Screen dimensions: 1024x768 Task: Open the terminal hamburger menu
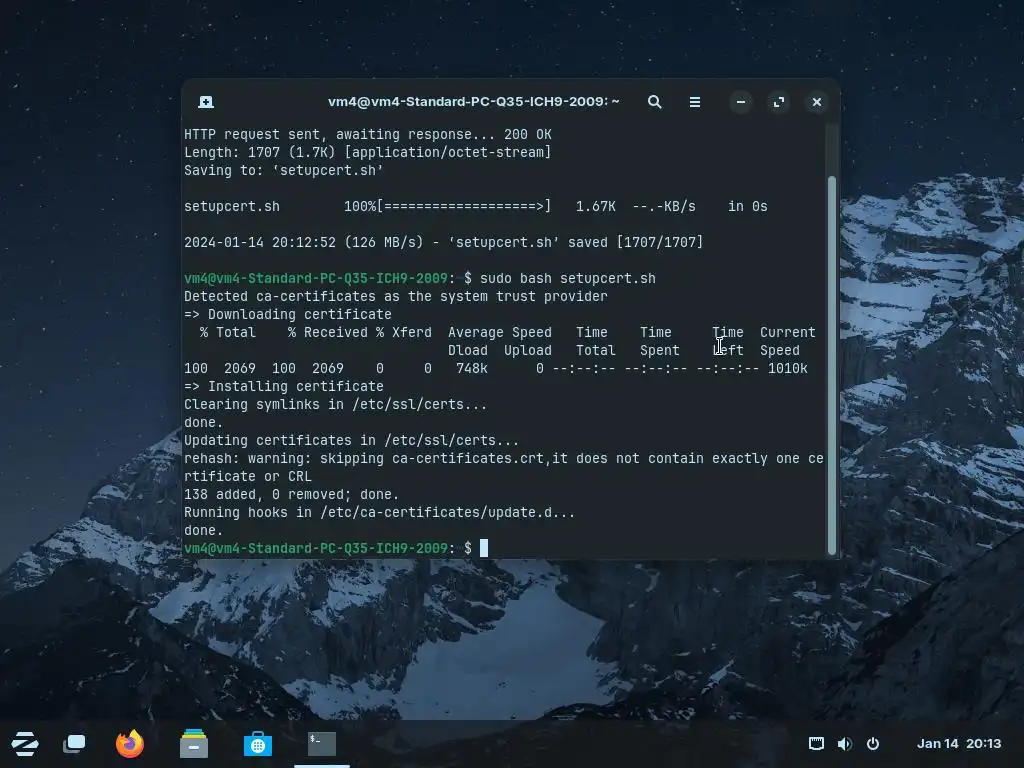[x=695, y=102]
